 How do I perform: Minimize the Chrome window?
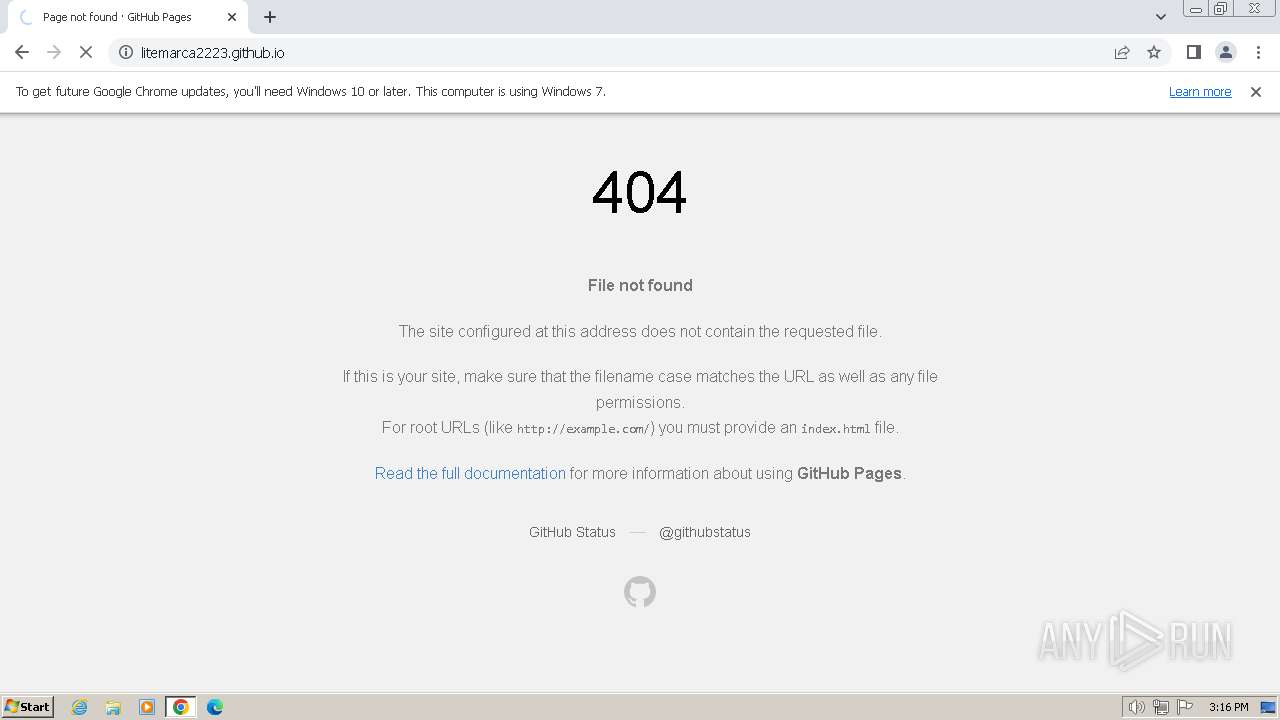1195,9
